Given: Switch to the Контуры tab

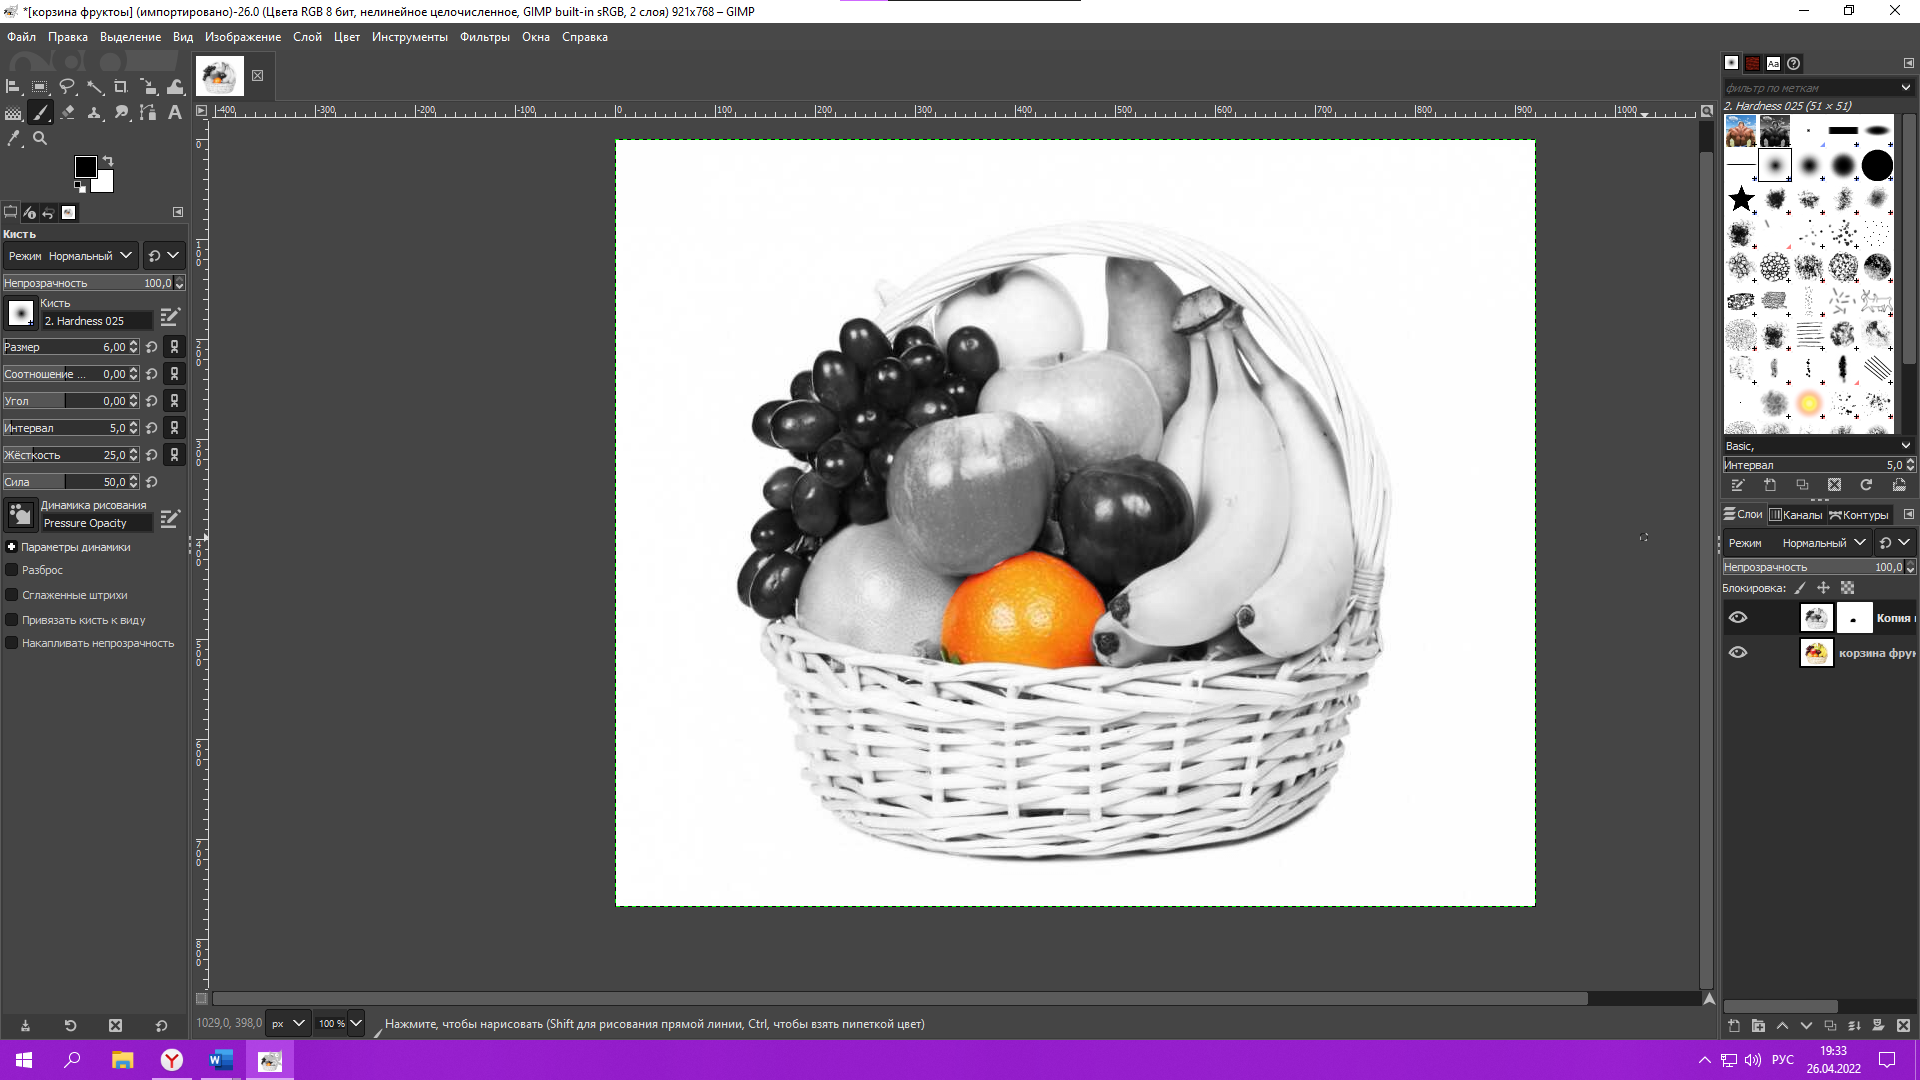Looking at the screenshot, I should [1859, 515].
